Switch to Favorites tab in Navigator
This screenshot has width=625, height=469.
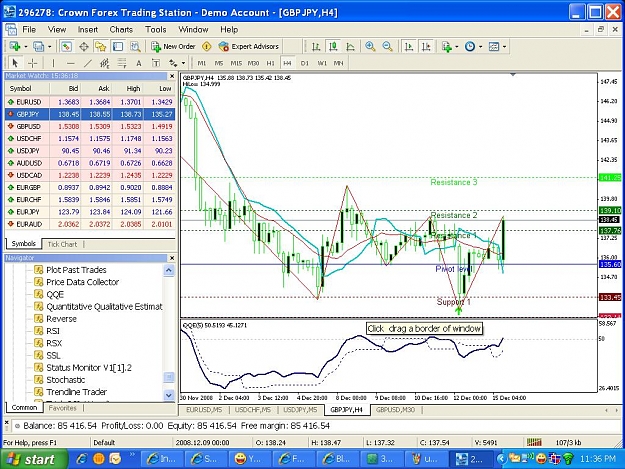(62, 408)
